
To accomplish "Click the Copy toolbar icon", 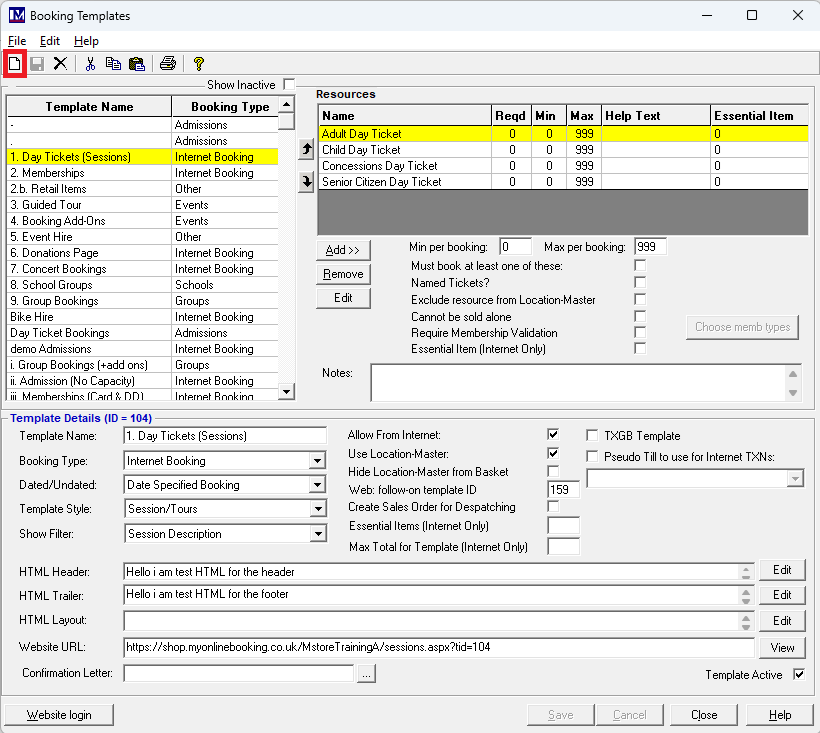I will pos(113,64).
